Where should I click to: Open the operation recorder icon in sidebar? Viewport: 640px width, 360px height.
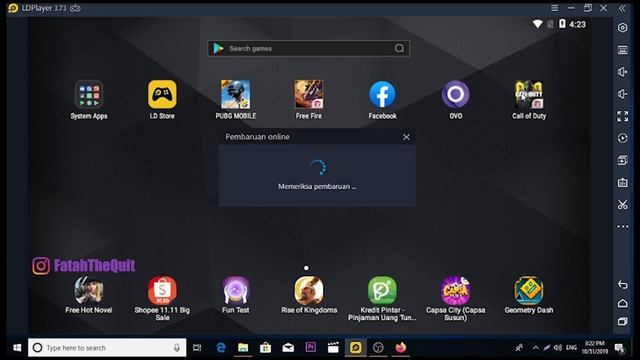click(622, 138)
